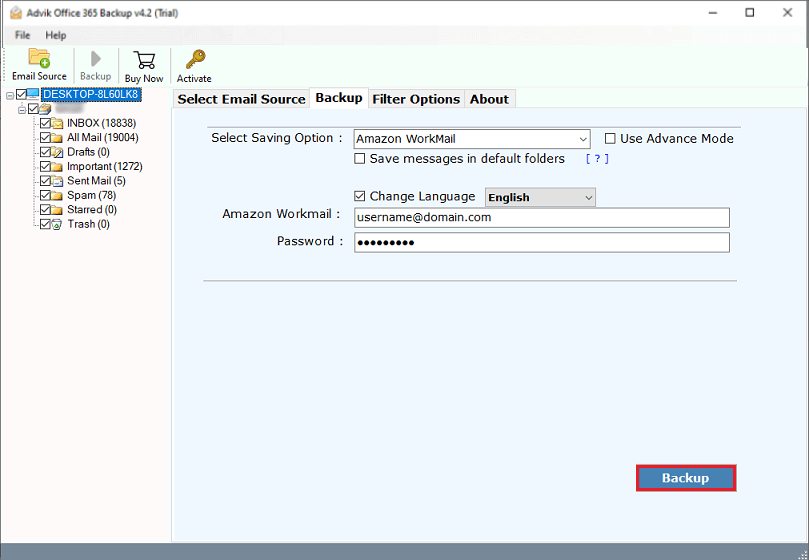Switch to Filter Options tab
Image resolution: width=809 pixels, height=560 pixels.
tap(416, 99)
